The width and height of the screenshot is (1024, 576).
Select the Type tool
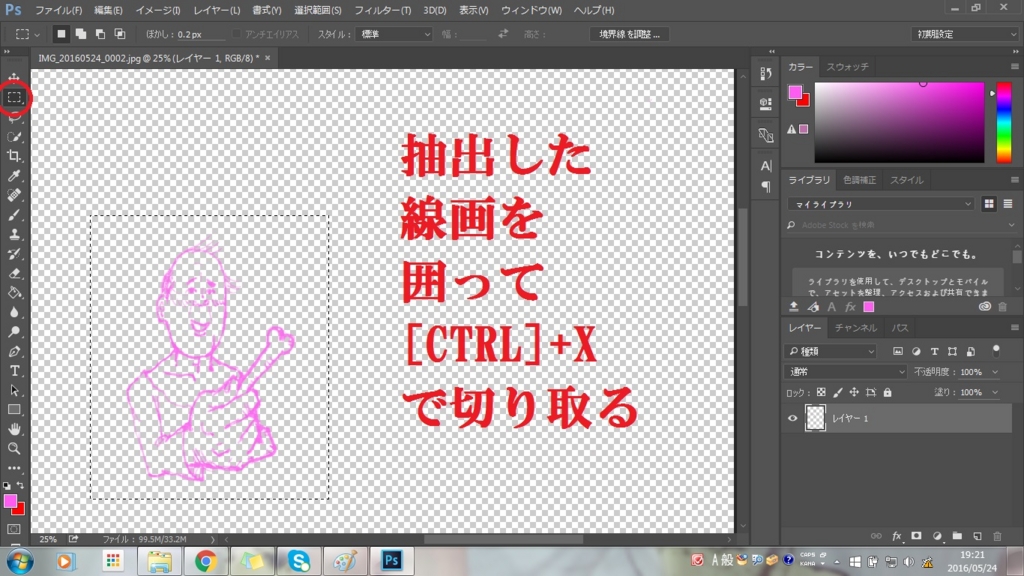[14, 371]
